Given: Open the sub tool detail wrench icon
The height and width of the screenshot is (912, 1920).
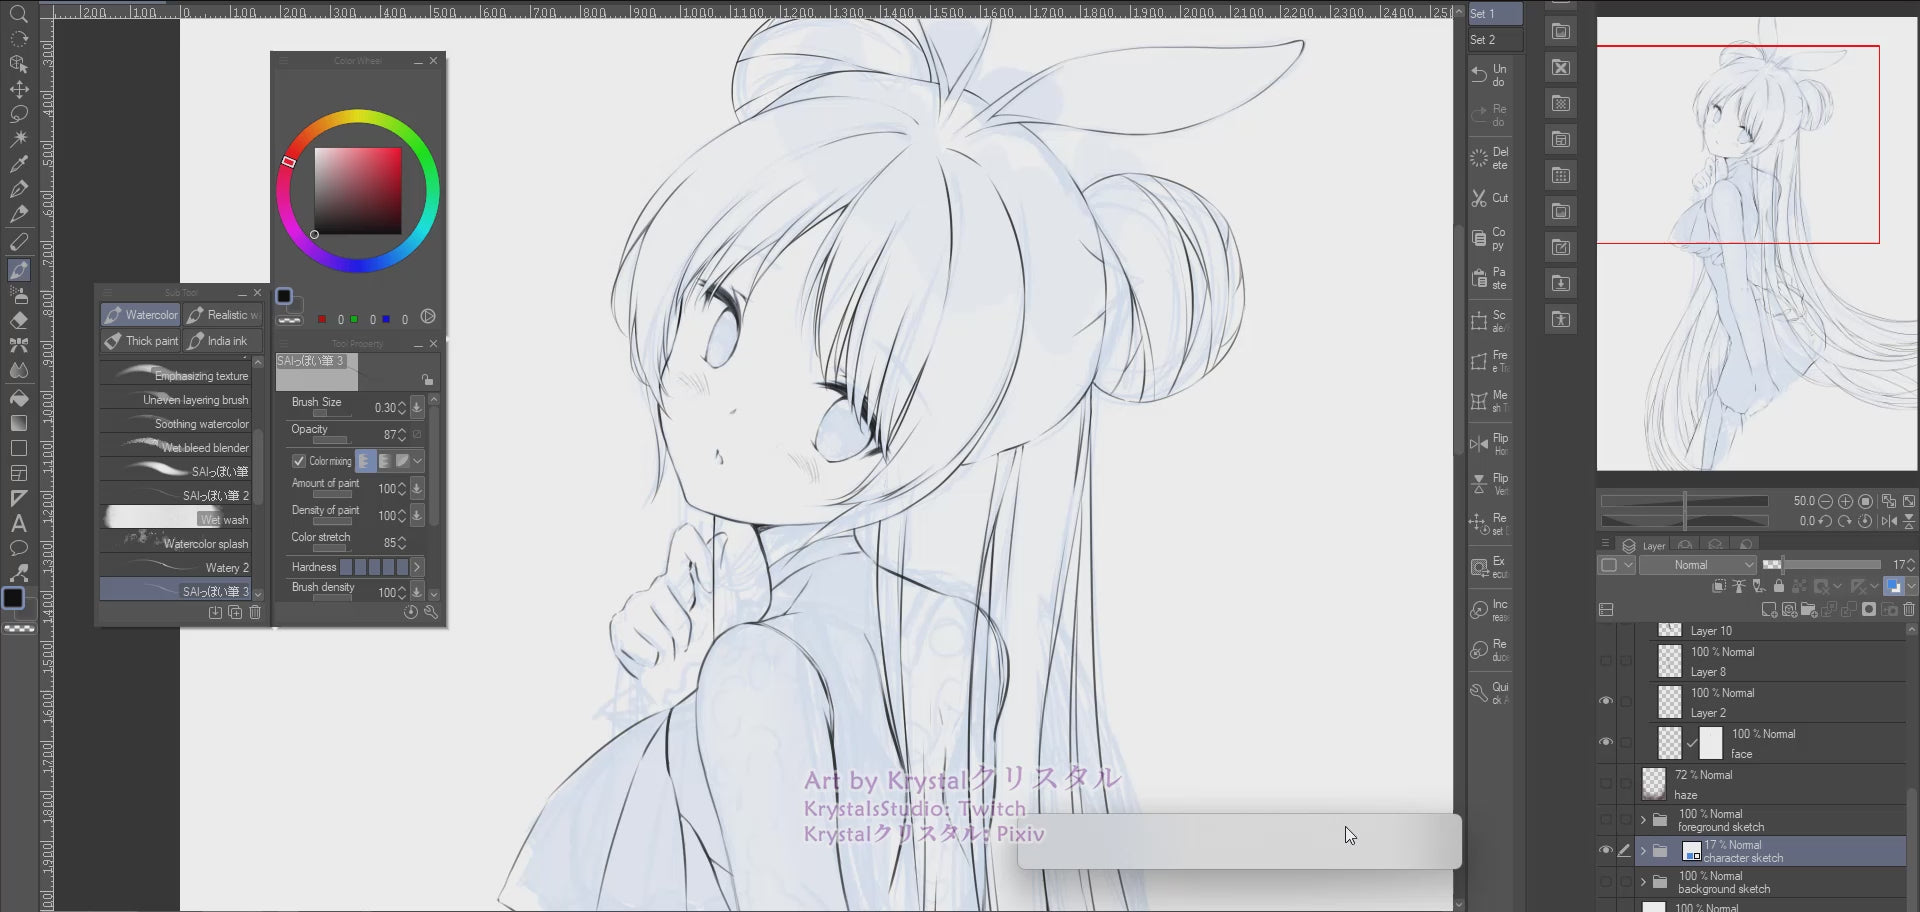Looking at the screenshot, I should (431, 612).
